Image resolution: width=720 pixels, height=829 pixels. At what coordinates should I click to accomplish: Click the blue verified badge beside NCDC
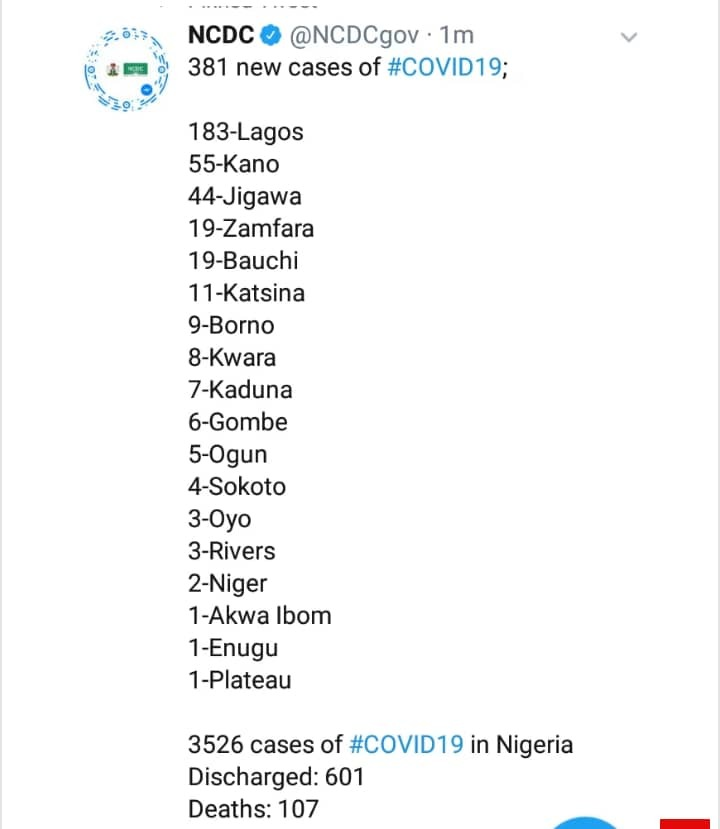coord(272,37)
